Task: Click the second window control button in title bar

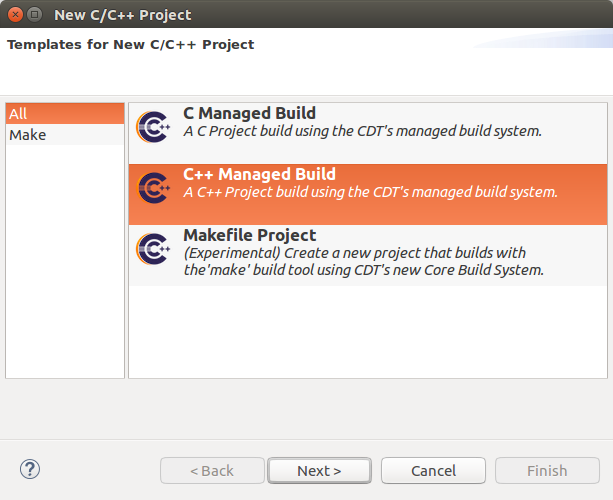Action: [x=35, y=14]
